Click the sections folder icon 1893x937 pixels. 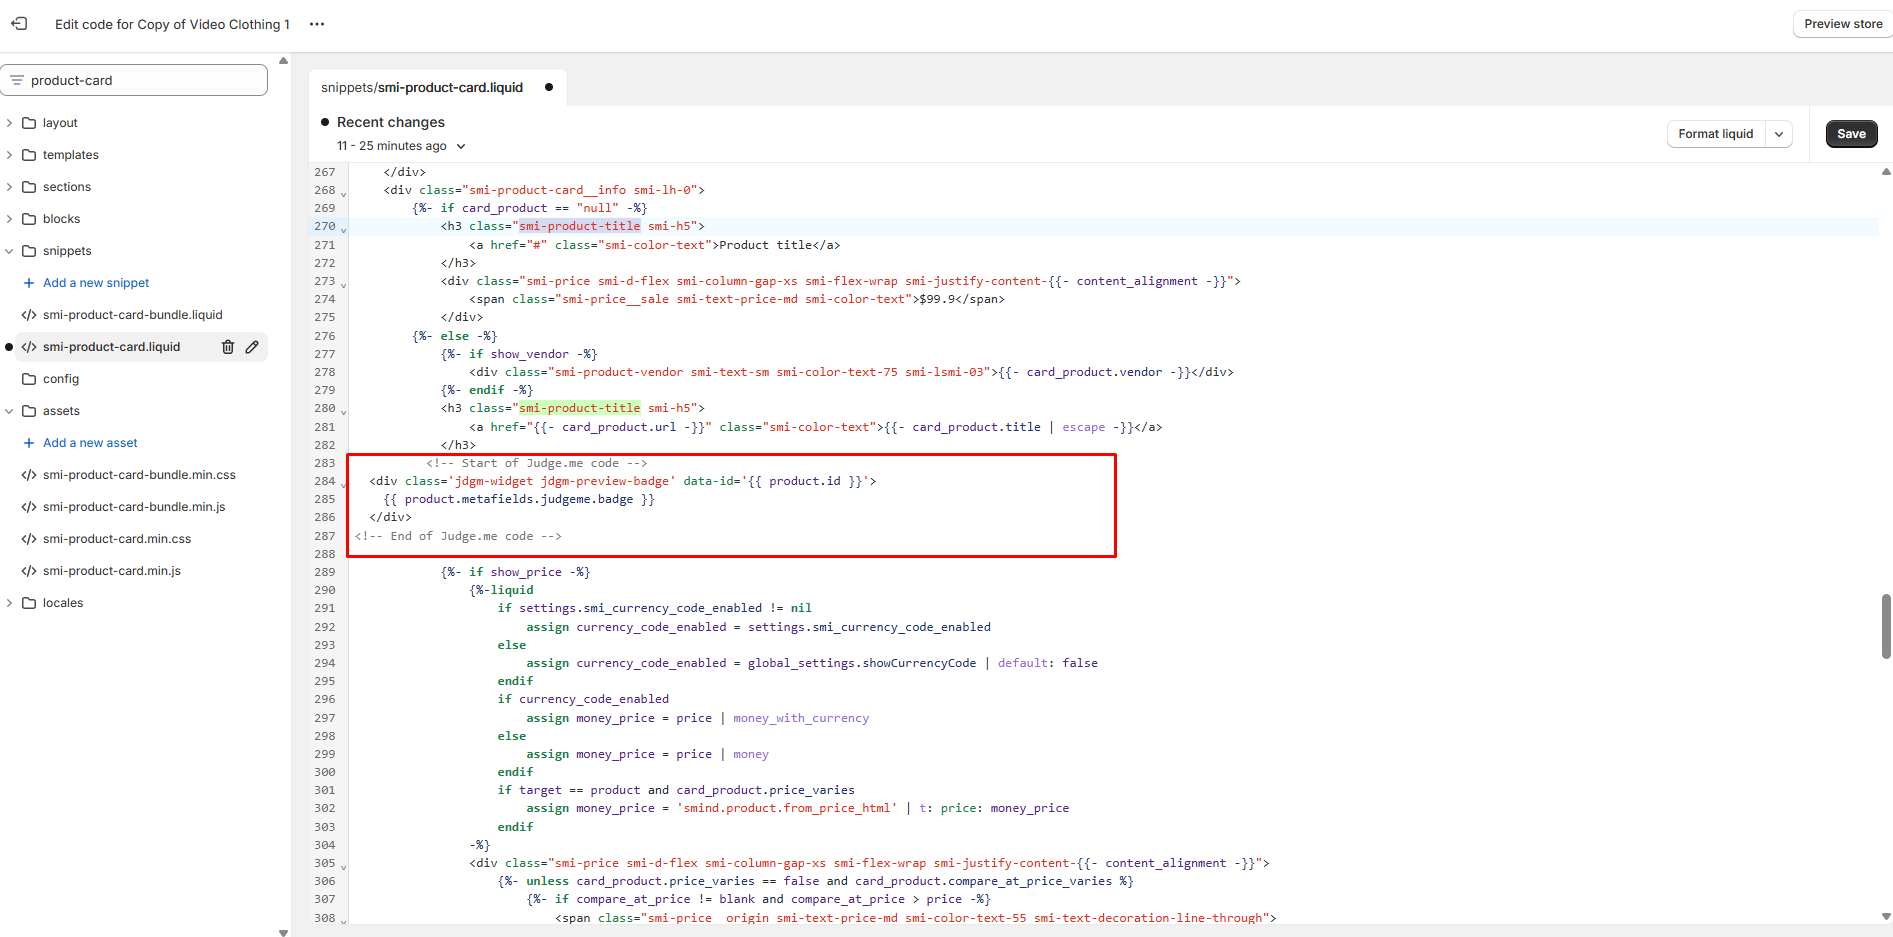click(x=29, y=187)
